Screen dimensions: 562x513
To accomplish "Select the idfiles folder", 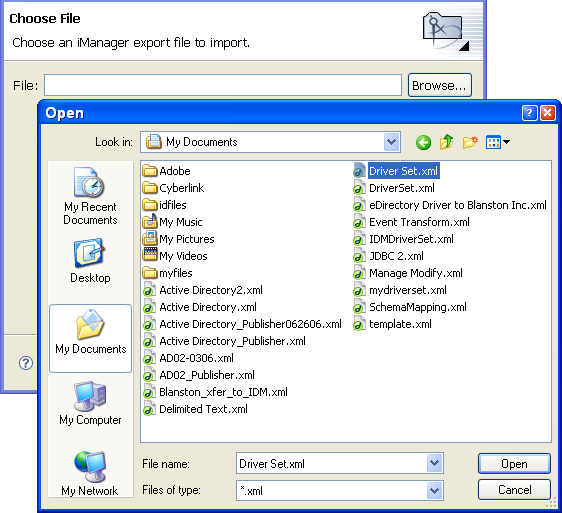I will [165, 205].
